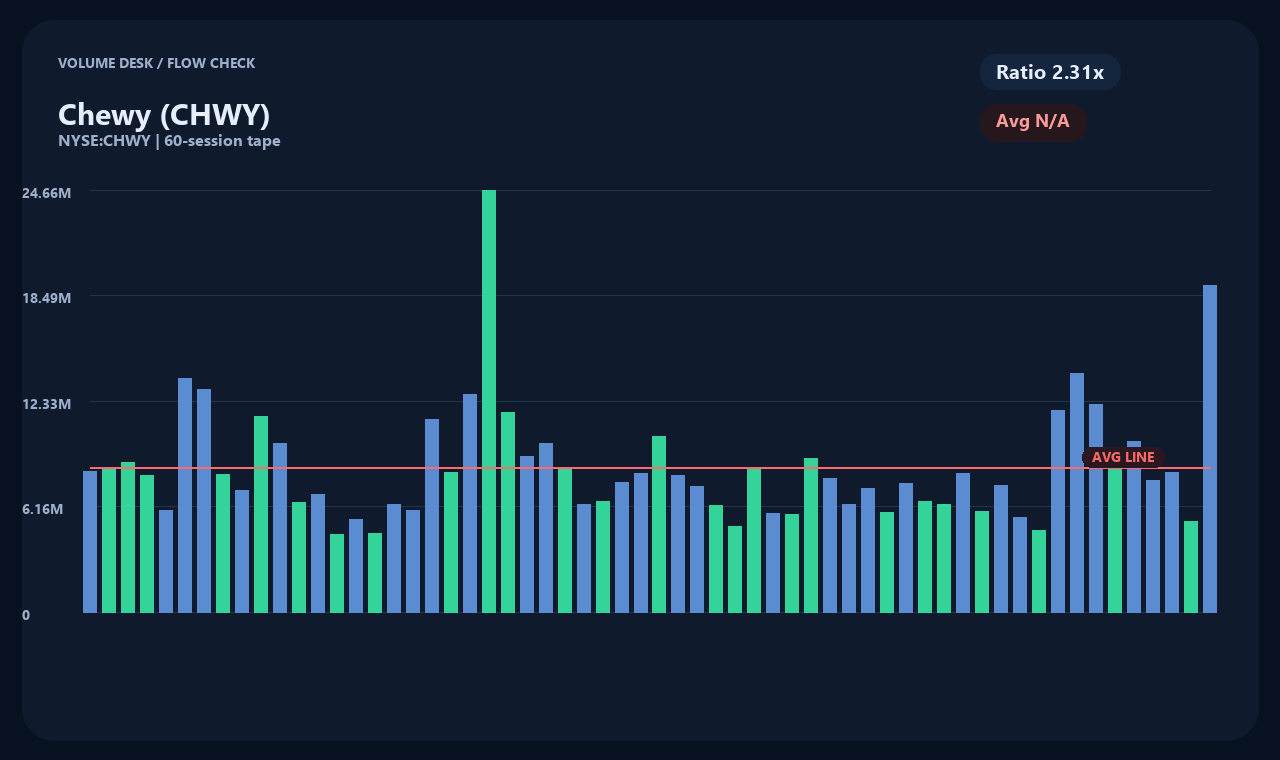The width and height of the screenshot is (1280, 760).
Task: Click the Chewy (CHWY) title
Action: [x=164, y=115]
